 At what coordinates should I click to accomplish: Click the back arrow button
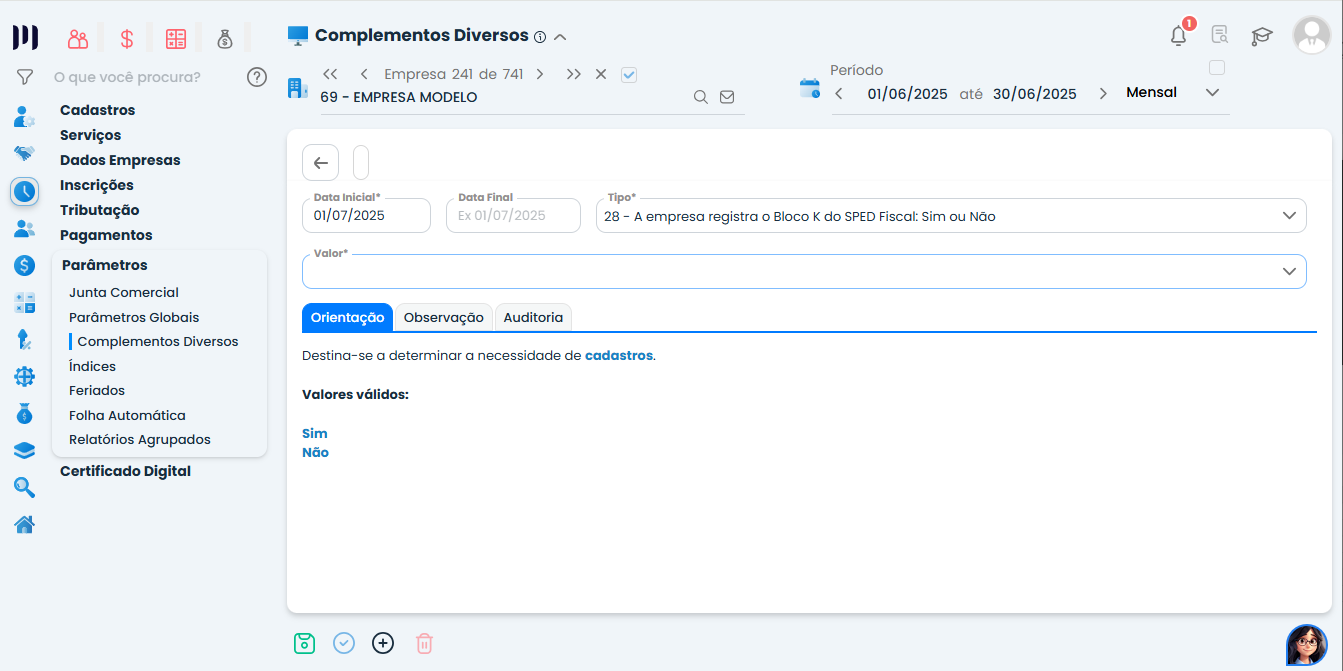click(321, 163)
